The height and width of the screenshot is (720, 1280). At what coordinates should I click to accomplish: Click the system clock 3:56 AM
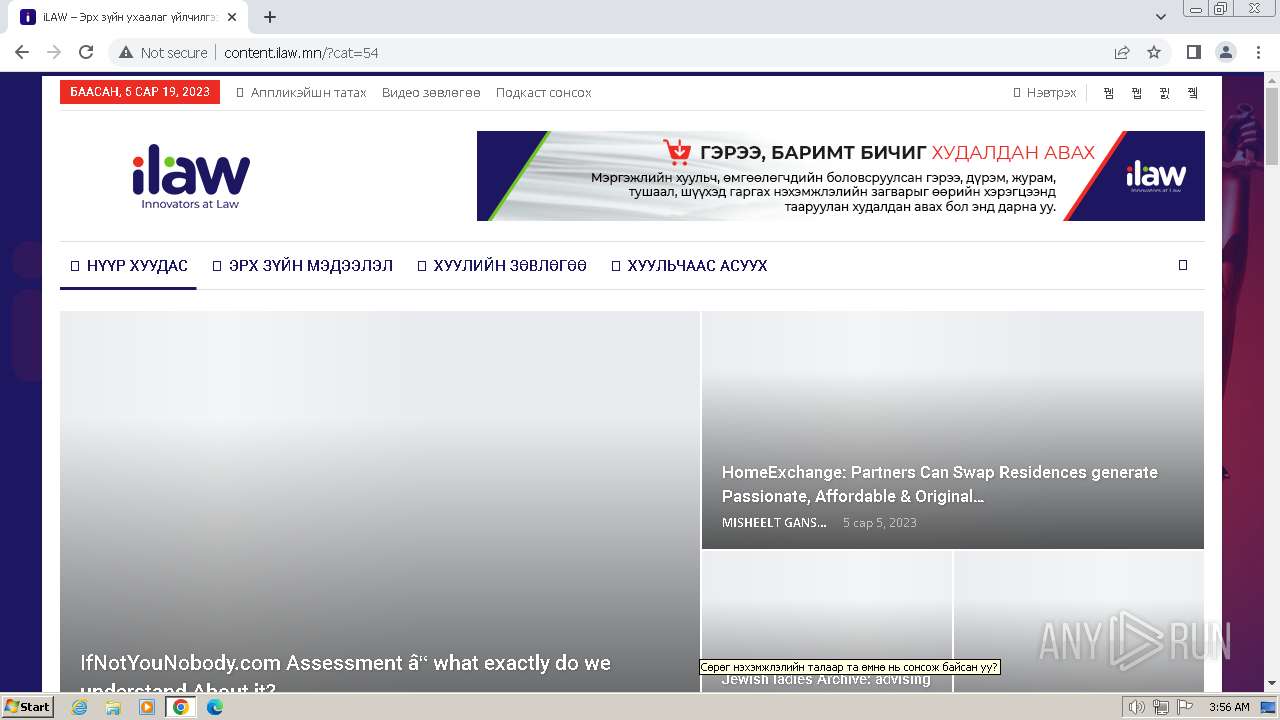1228,707
